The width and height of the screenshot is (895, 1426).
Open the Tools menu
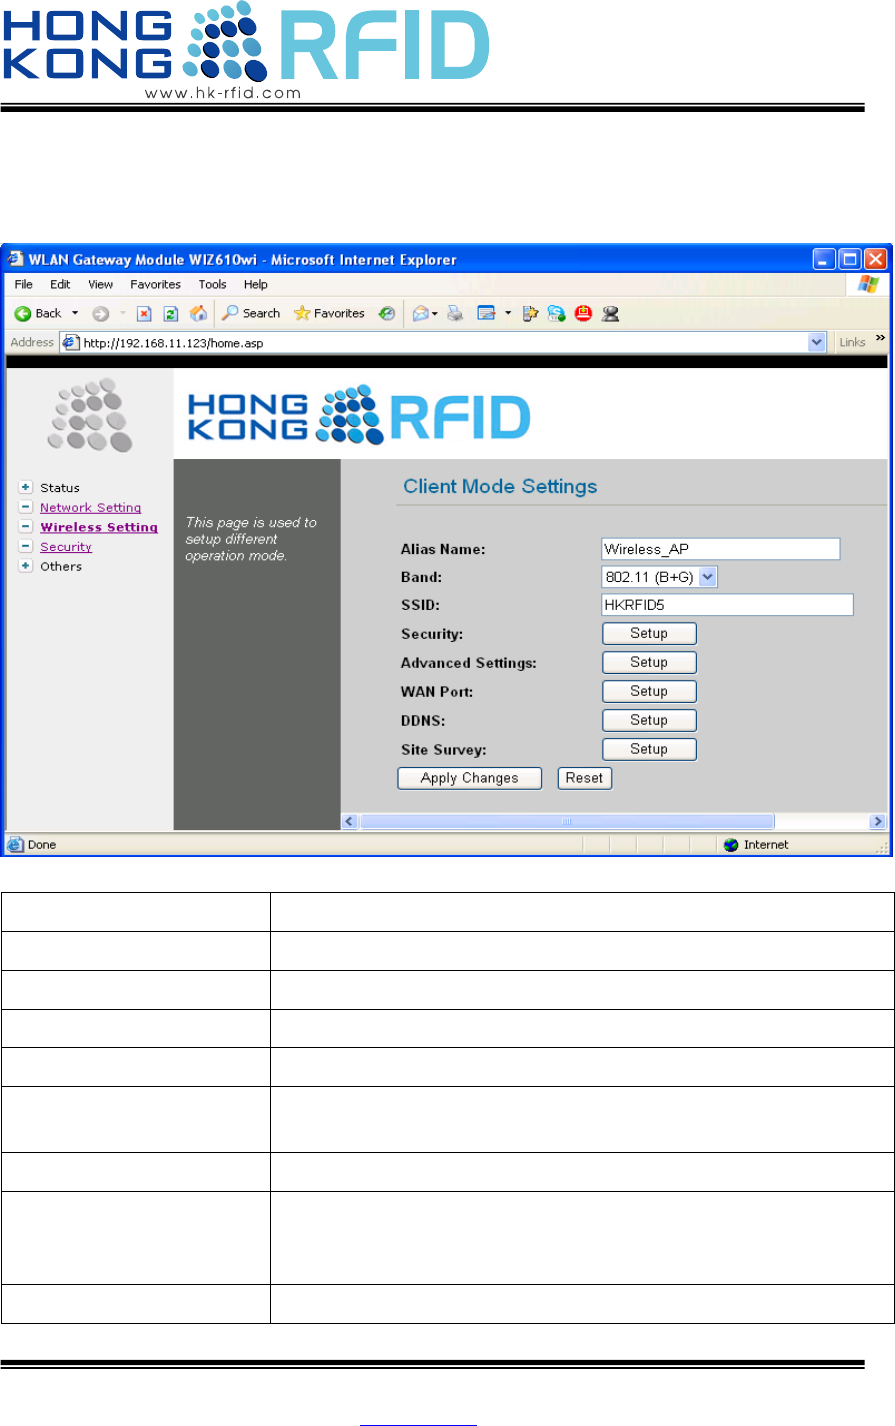(x=213, y=285)
